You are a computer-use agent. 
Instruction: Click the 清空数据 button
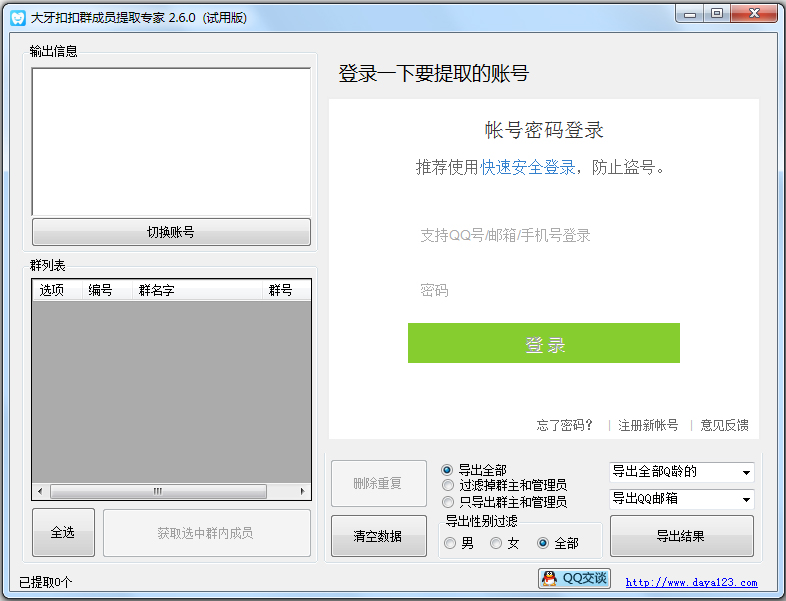tap(378, 536)
